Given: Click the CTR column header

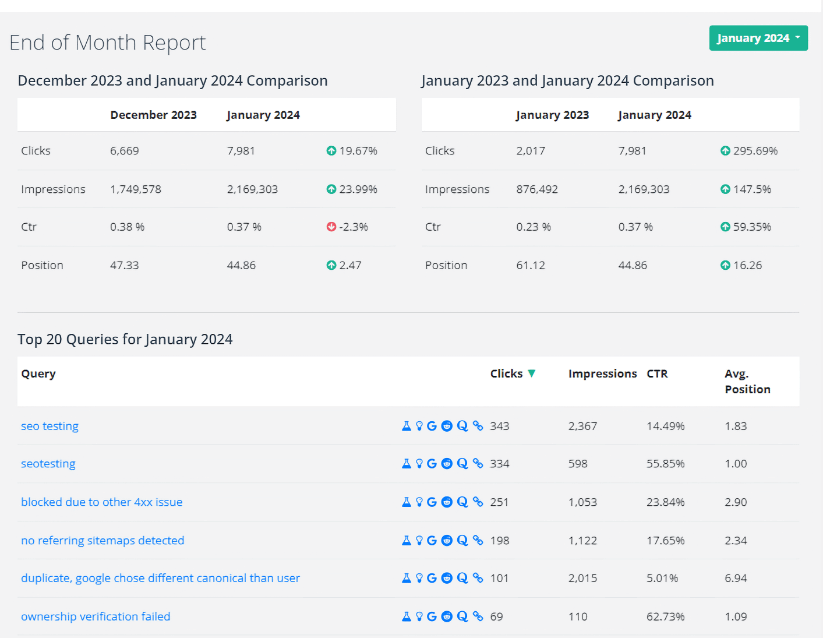Looking at the screenshot, I should pyautogui.click(x=657, y=373).
